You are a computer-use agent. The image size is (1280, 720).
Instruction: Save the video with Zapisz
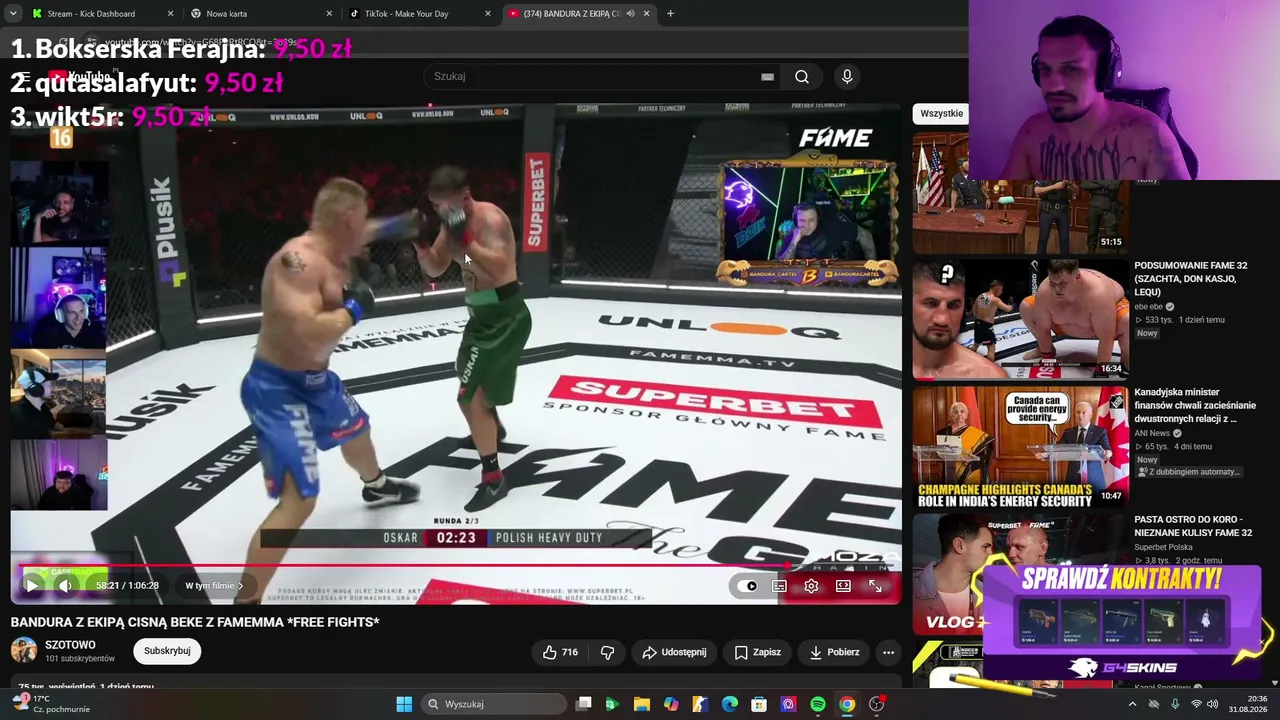point(757,652)
